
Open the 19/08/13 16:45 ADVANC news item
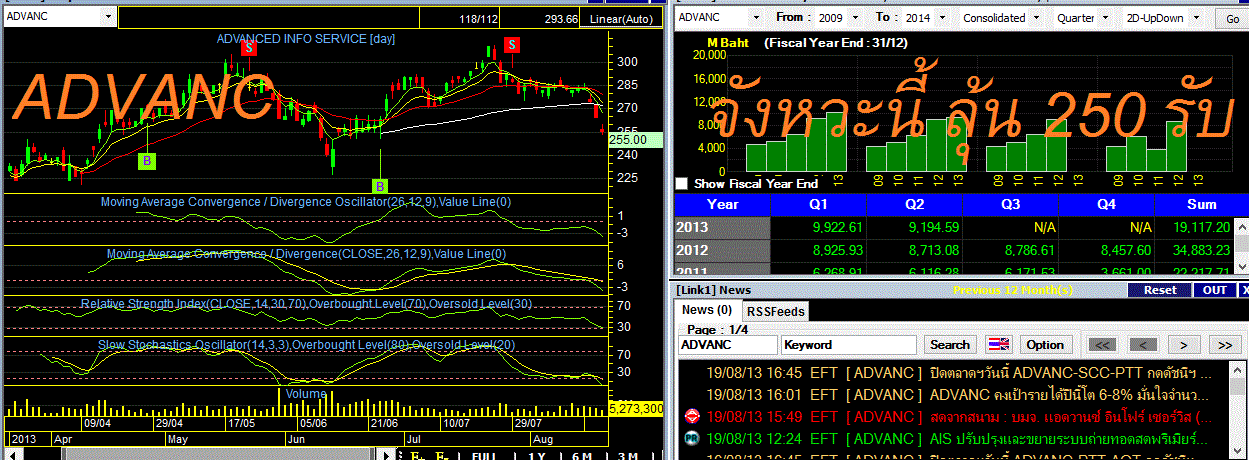pyautogui.click(x=952, y=372)
